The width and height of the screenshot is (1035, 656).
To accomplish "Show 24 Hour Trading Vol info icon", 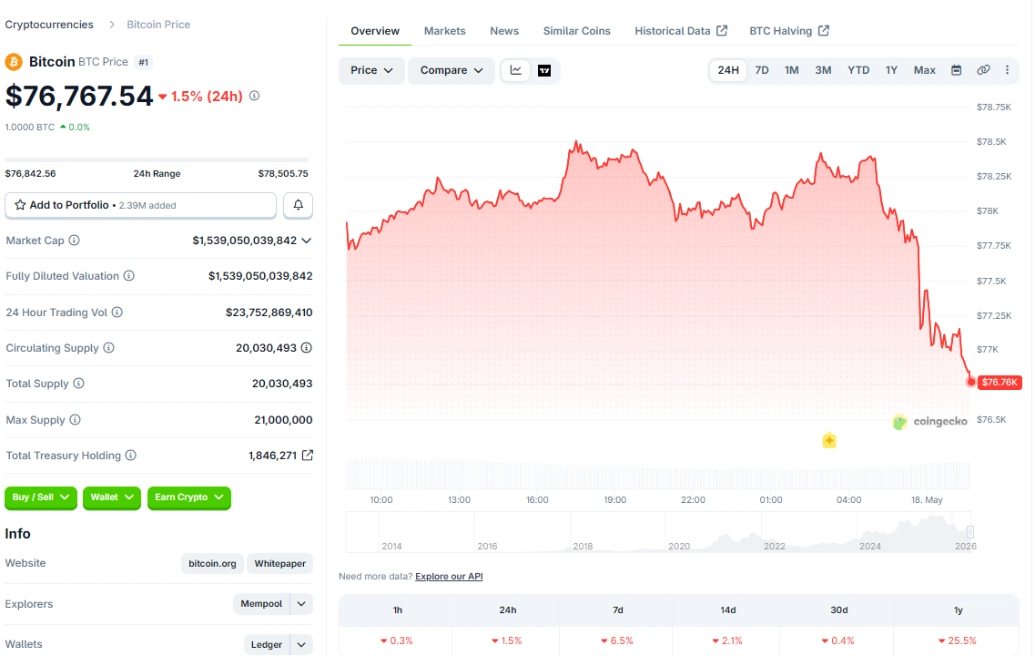I will click(x=117, y=312).
